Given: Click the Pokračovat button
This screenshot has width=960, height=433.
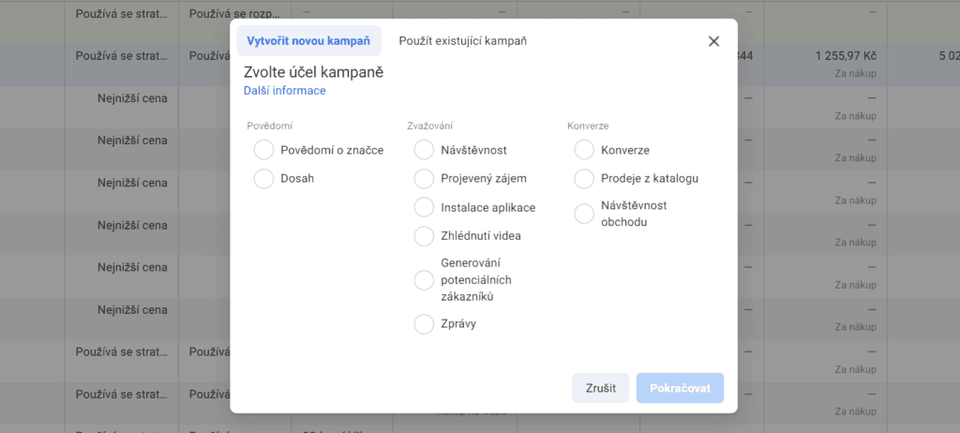Looking at the screenshot, I should pos(679,388).
